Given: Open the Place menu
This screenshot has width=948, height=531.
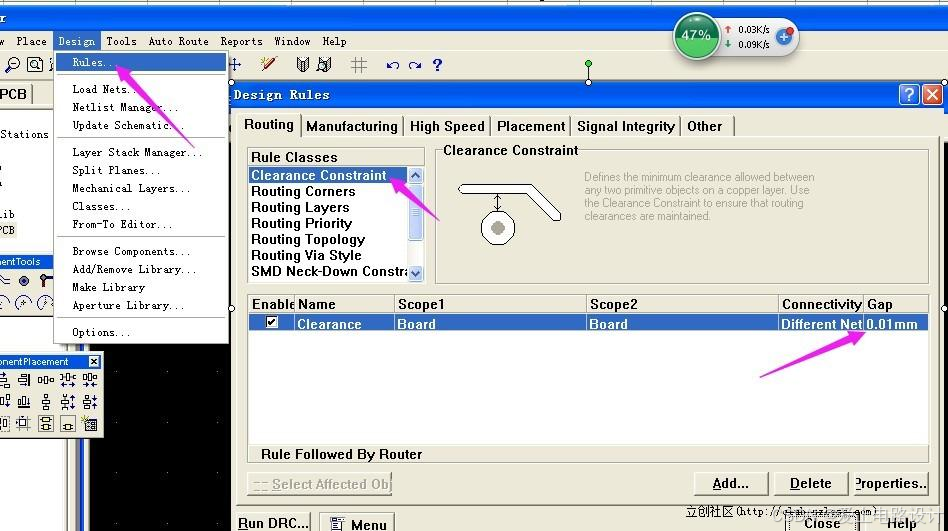Looking at the screenshot, I should 31,41.
